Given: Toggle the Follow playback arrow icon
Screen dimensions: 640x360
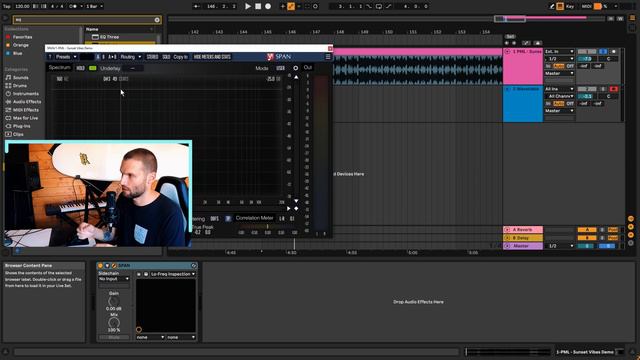Looking at the screenshot, I should tap(197, 6).
